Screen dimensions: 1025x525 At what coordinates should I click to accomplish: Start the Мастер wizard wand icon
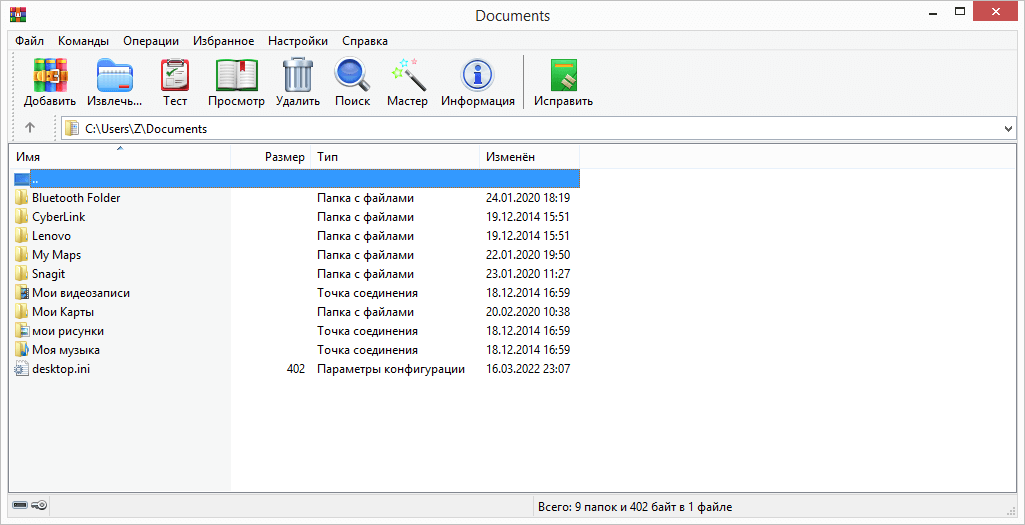407,76
